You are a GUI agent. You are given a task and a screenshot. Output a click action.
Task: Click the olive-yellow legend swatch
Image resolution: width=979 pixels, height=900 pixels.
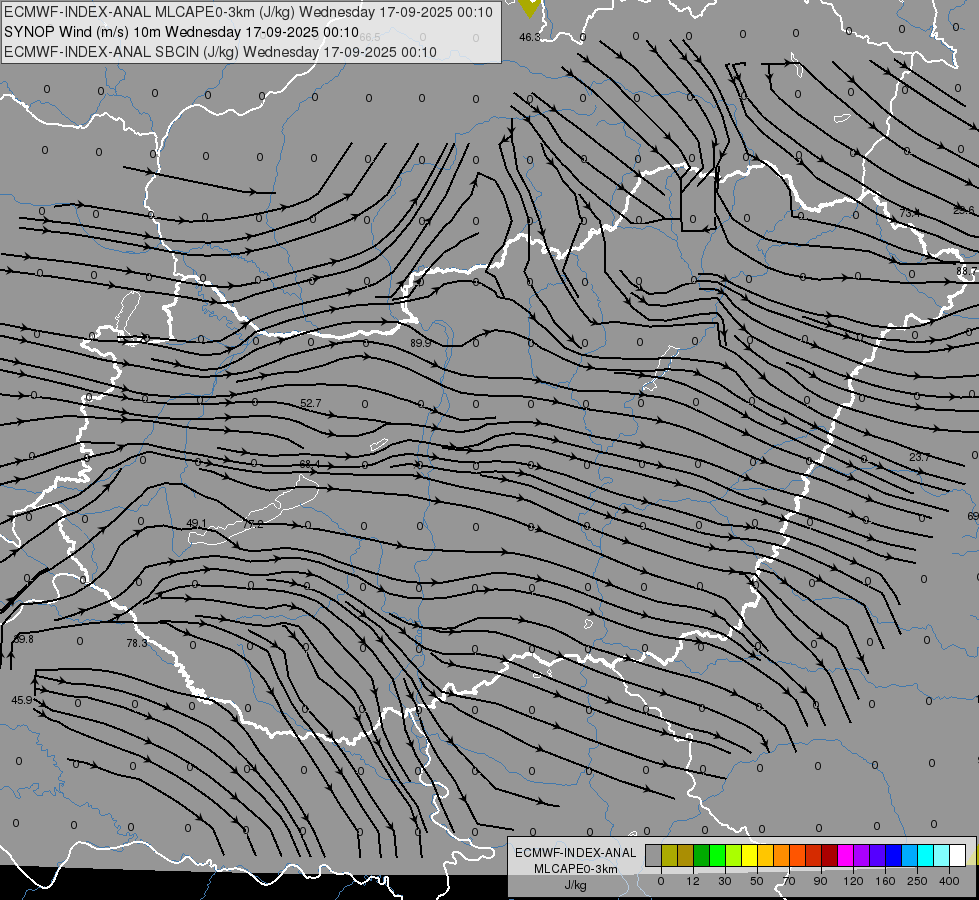click(669, 855)
